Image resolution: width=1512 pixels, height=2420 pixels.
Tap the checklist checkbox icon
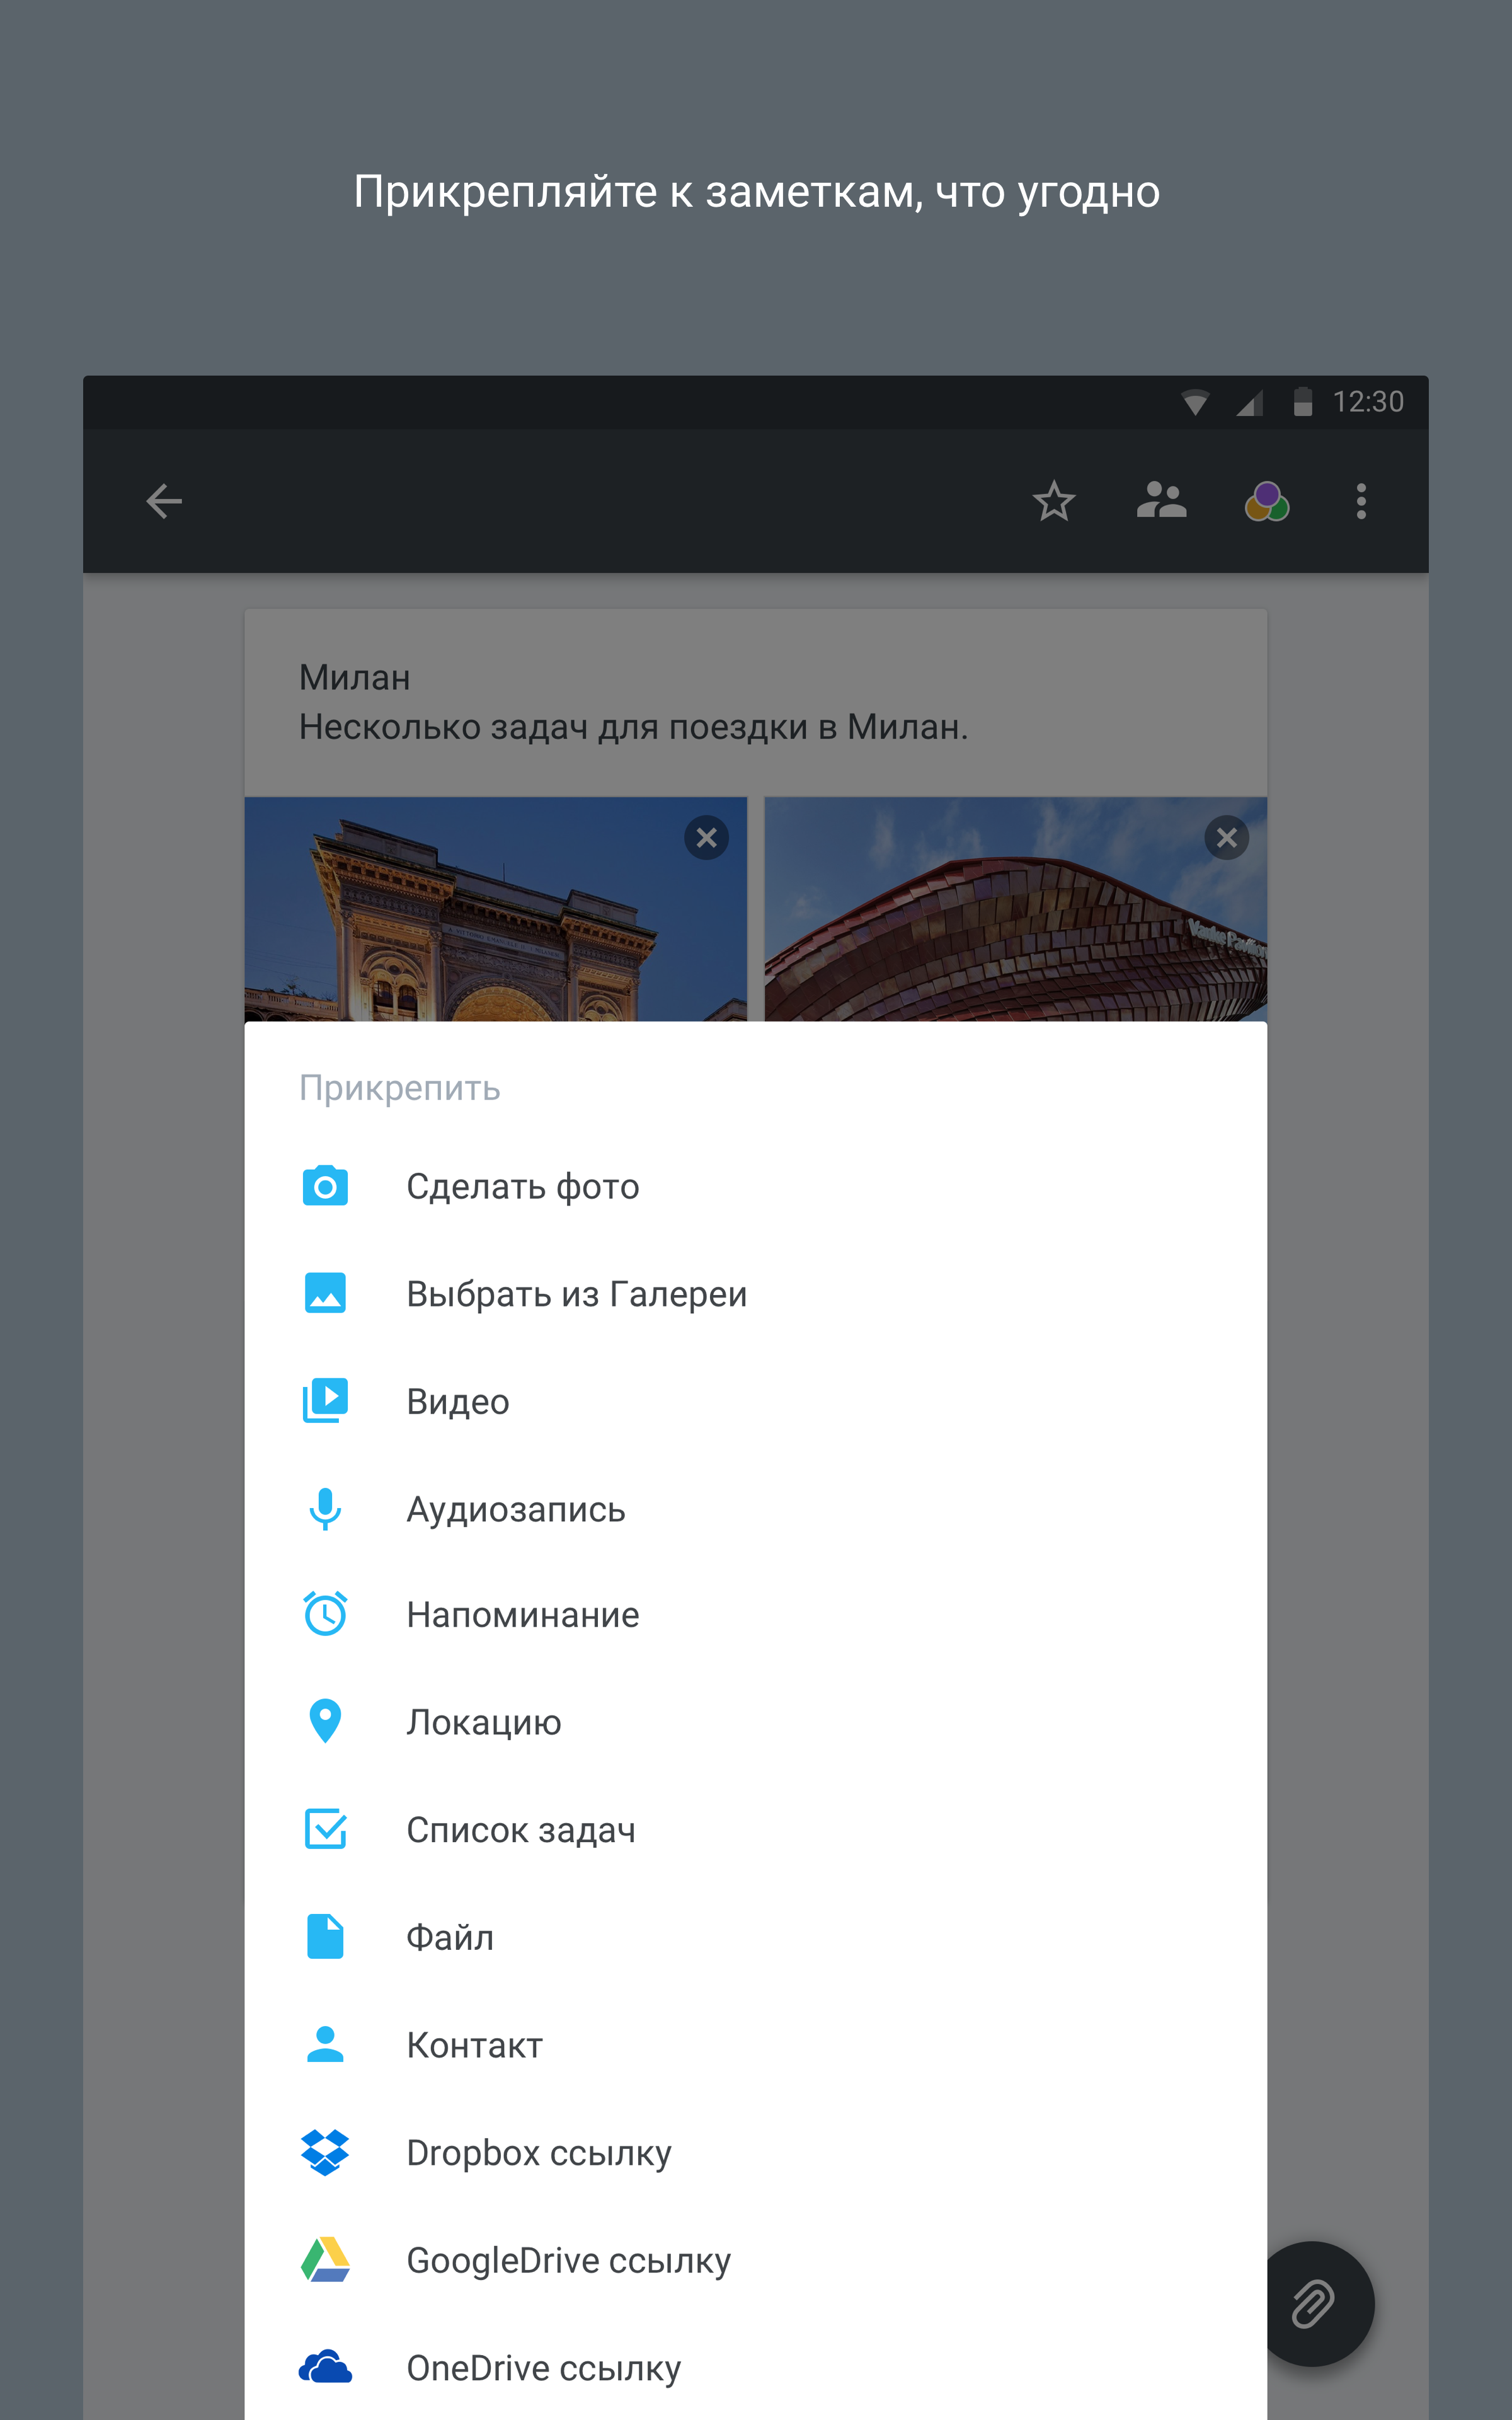coord(325,1829)
